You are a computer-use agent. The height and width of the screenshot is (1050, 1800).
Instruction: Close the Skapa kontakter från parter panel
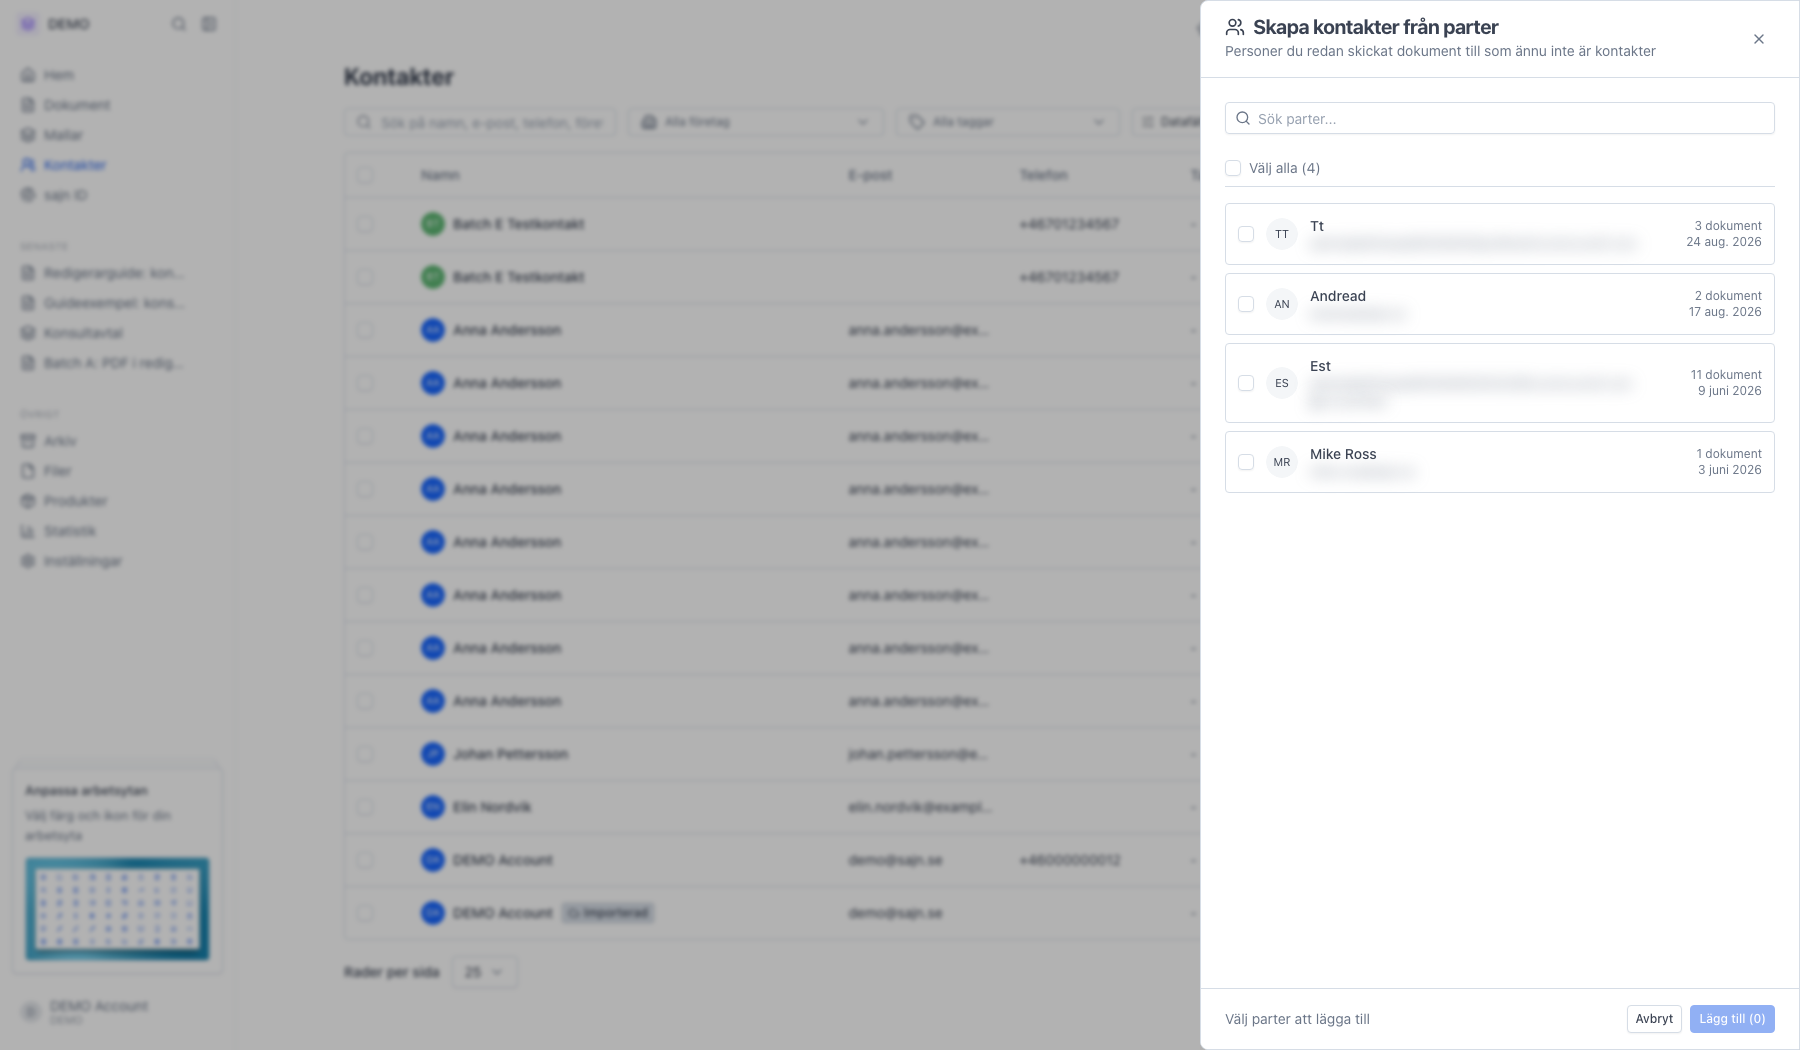(x=1759, y=39)
